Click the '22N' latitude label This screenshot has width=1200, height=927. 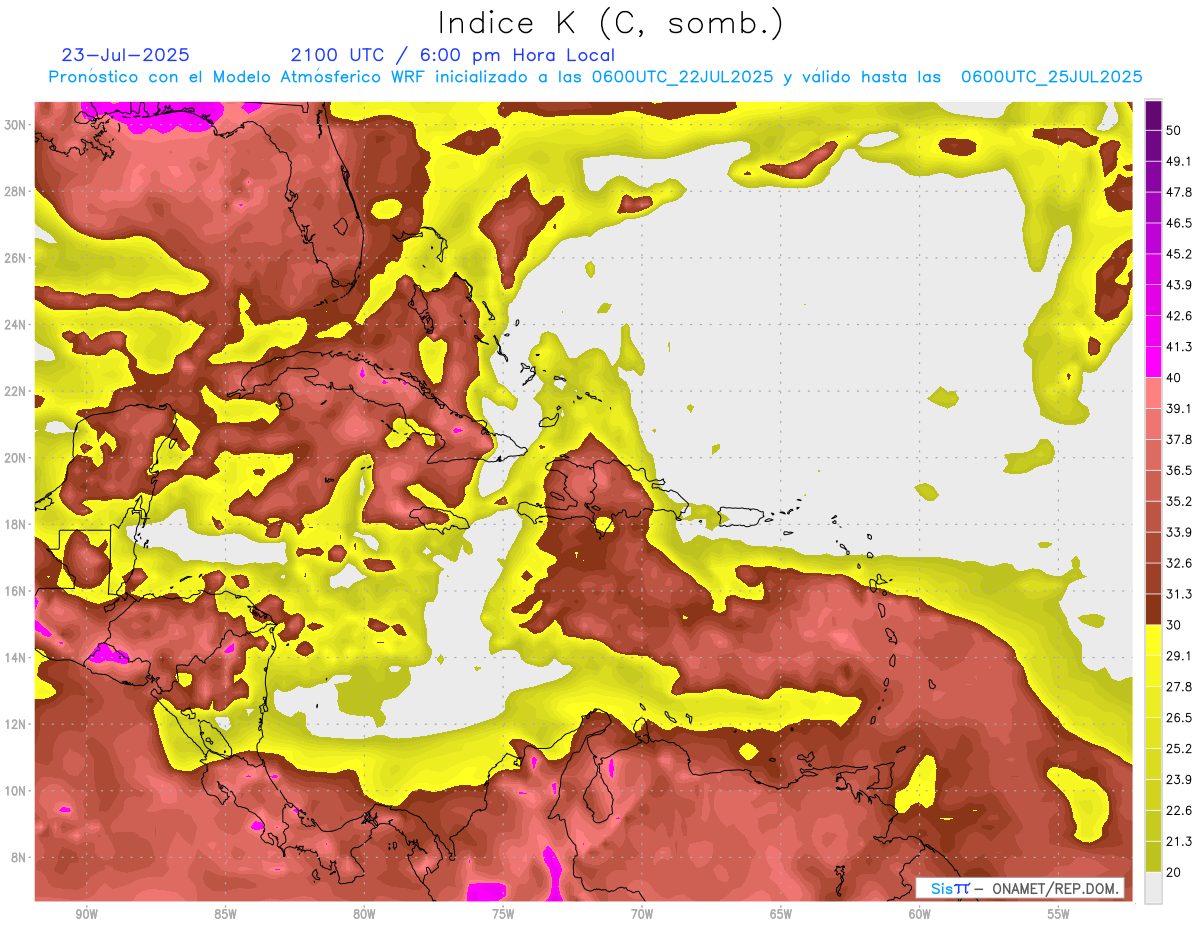point(14,391)
